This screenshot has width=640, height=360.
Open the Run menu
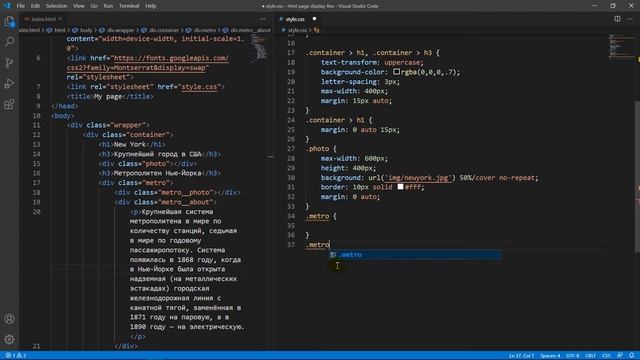108,6
